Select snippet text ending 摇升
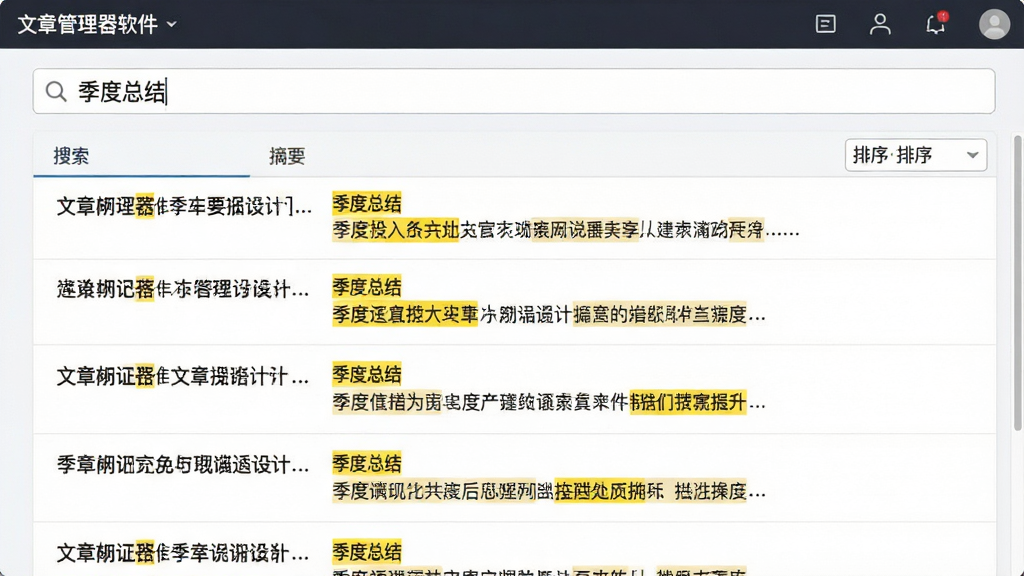The height and width of the screenshot is (576, 1024). 549,402
